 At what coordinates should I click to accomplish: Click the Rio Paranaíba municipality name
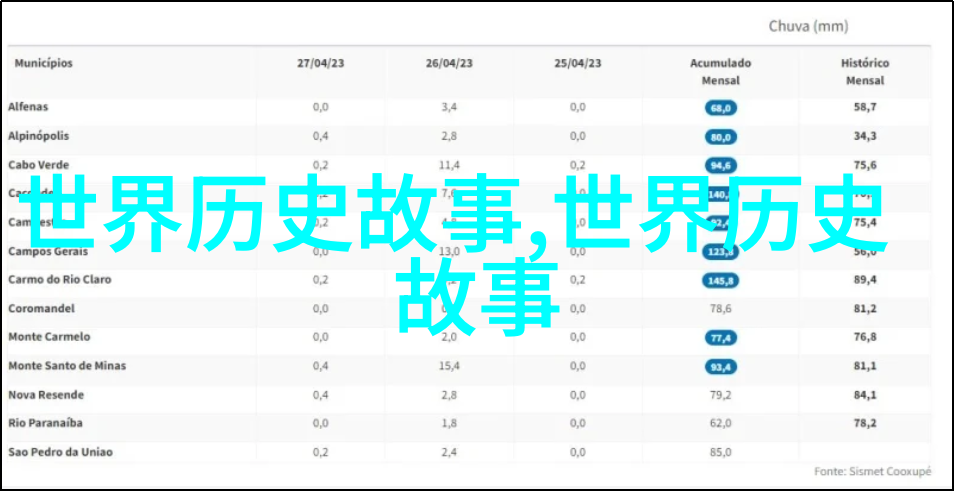pyautogui.click(x=46, y=424)
